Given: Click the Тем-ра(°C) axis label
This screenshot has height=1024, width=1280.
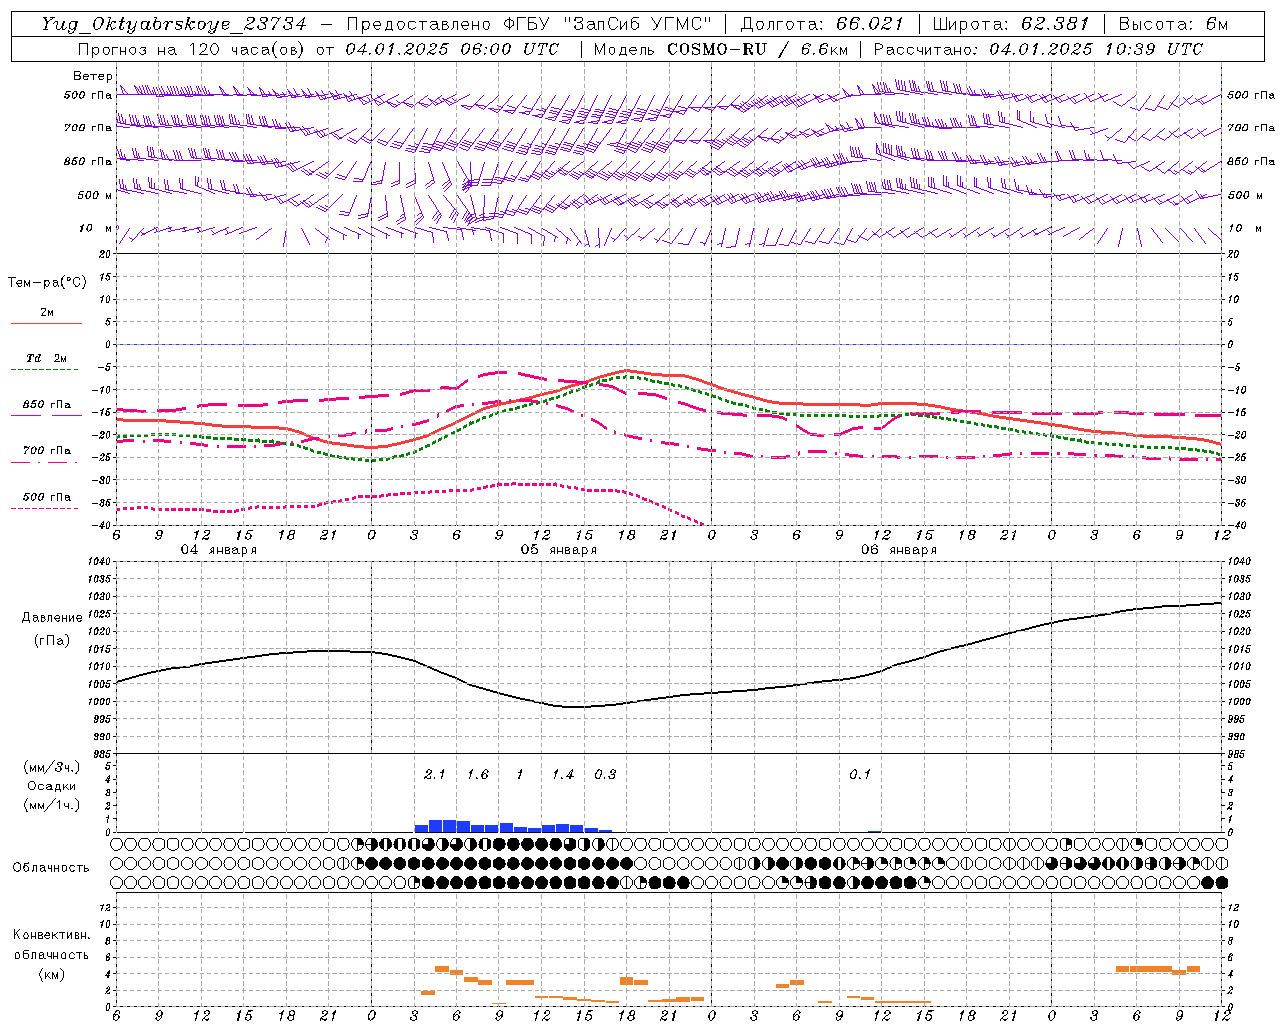Looking at the screenshot, I should [47, 283].
